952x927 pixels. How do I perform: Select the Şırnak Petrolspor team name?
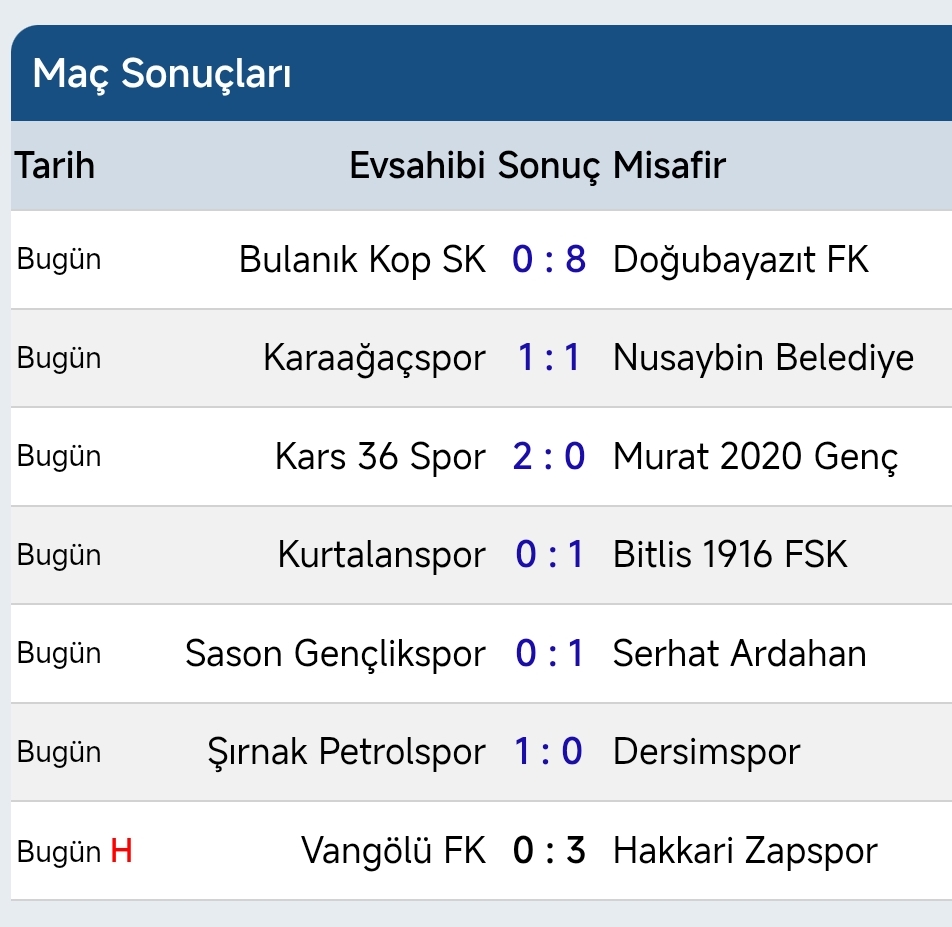click(345, 752)
